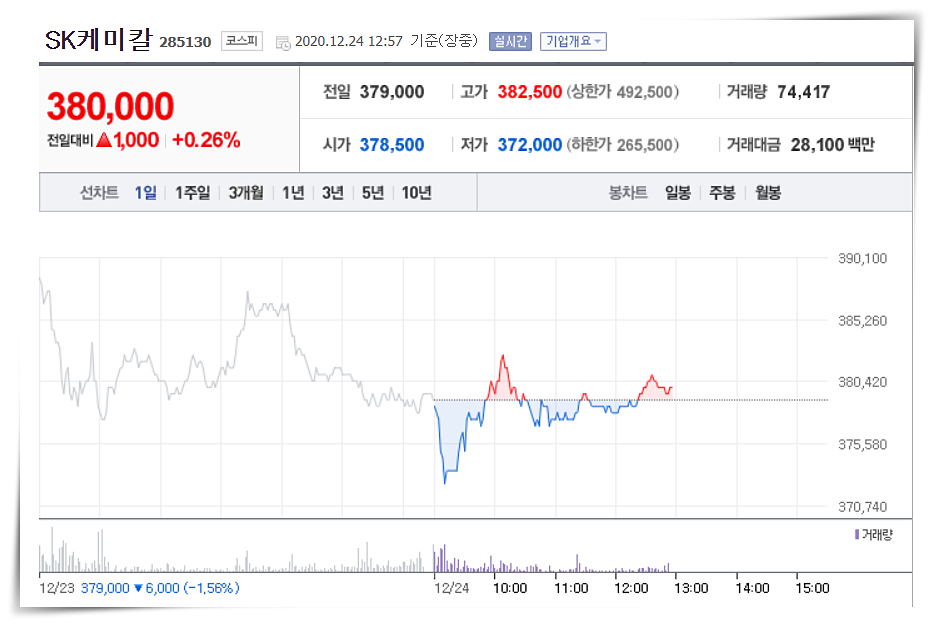Click the 12/23 date axis label

tap(57, 588)
